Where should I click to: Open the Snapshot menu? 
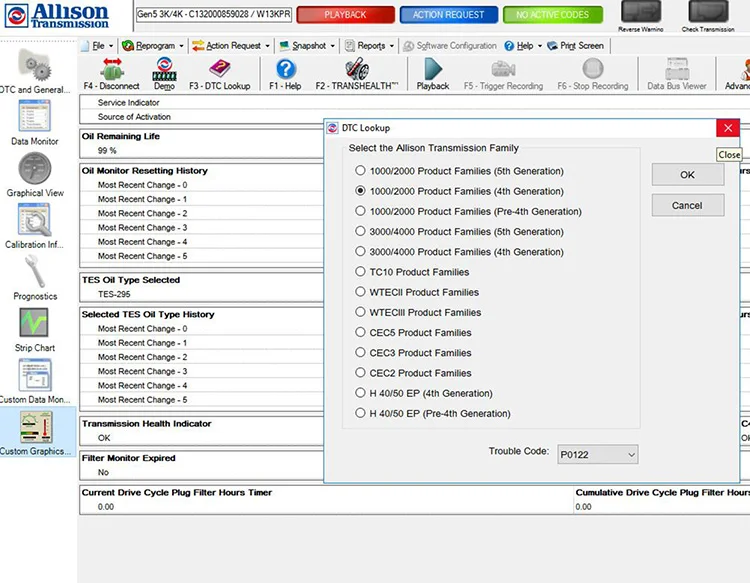307,46
